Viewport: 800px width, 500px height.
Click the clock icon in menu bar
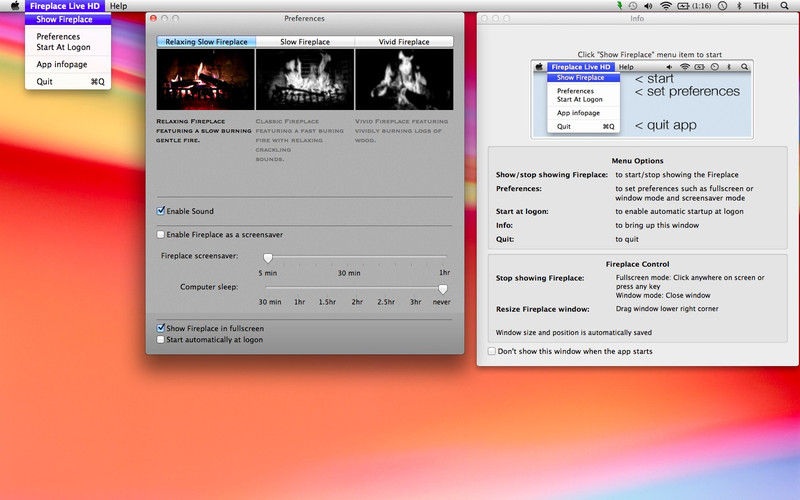[x=722, y=6]
